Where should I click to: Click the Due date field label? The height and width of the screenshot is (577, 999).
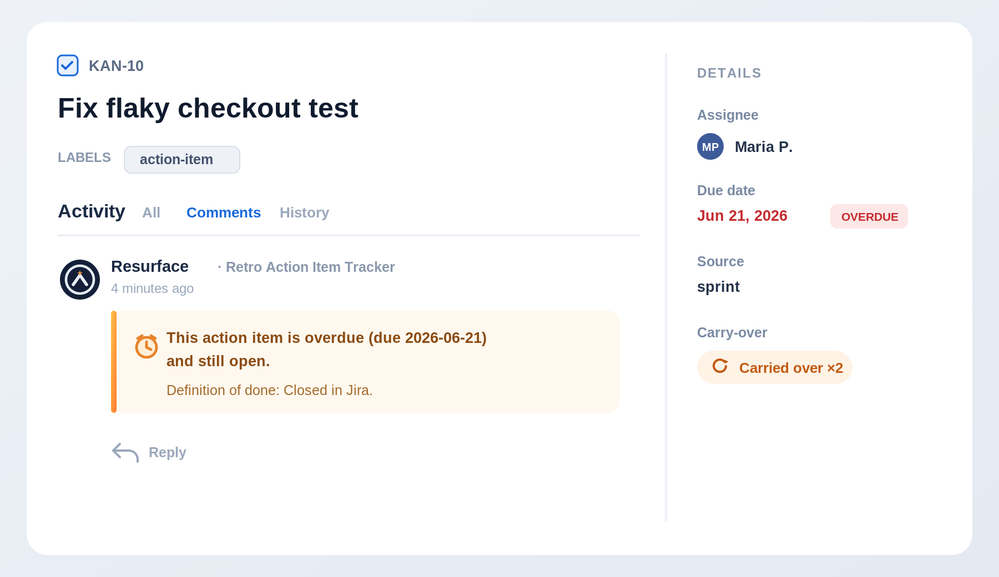pos(726,190)
